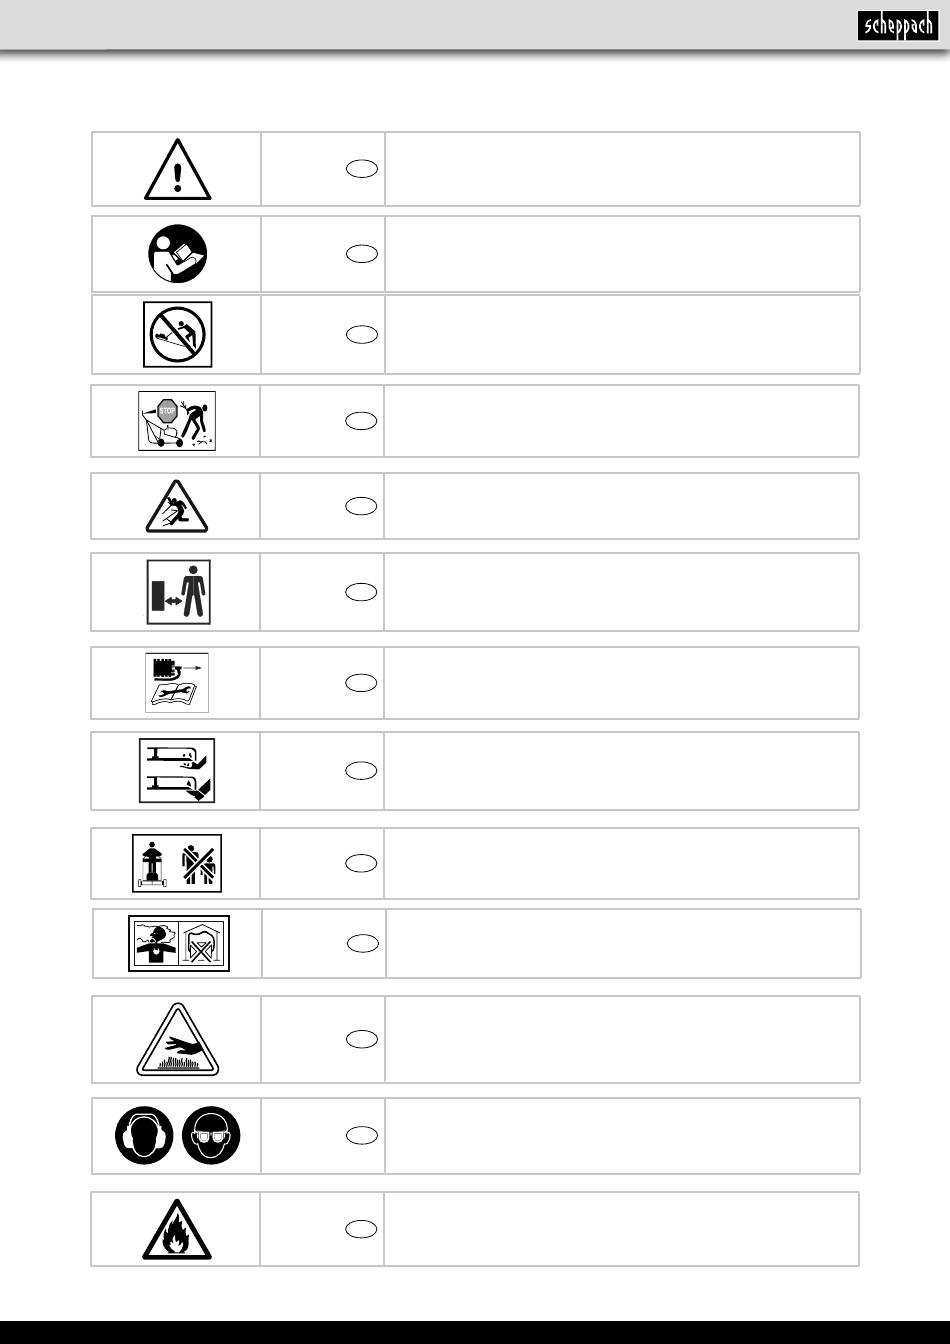Click the toxic fumes no-indoor-use symbol
The image size is (950, 1344).
179,943
